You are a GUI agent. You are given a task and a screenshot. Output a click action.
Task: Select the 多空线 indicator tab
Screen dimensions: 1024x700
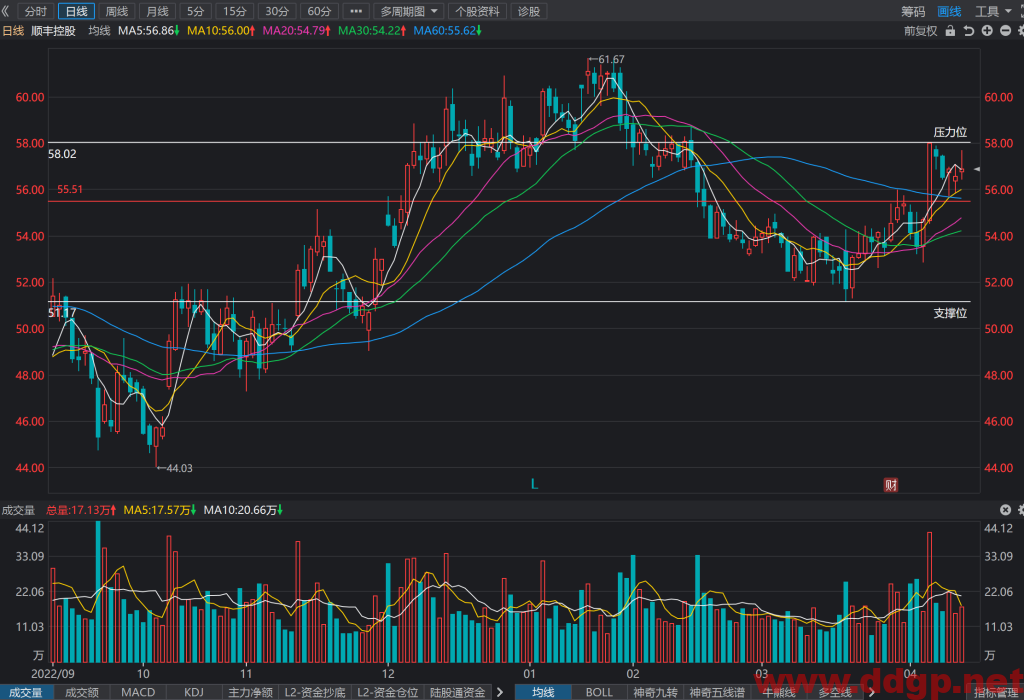[835, 692]
